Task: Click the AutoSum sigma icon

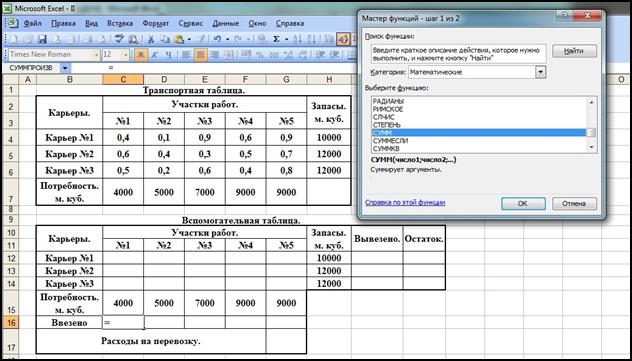Action: pyautogui.click(x=276, y=39)
